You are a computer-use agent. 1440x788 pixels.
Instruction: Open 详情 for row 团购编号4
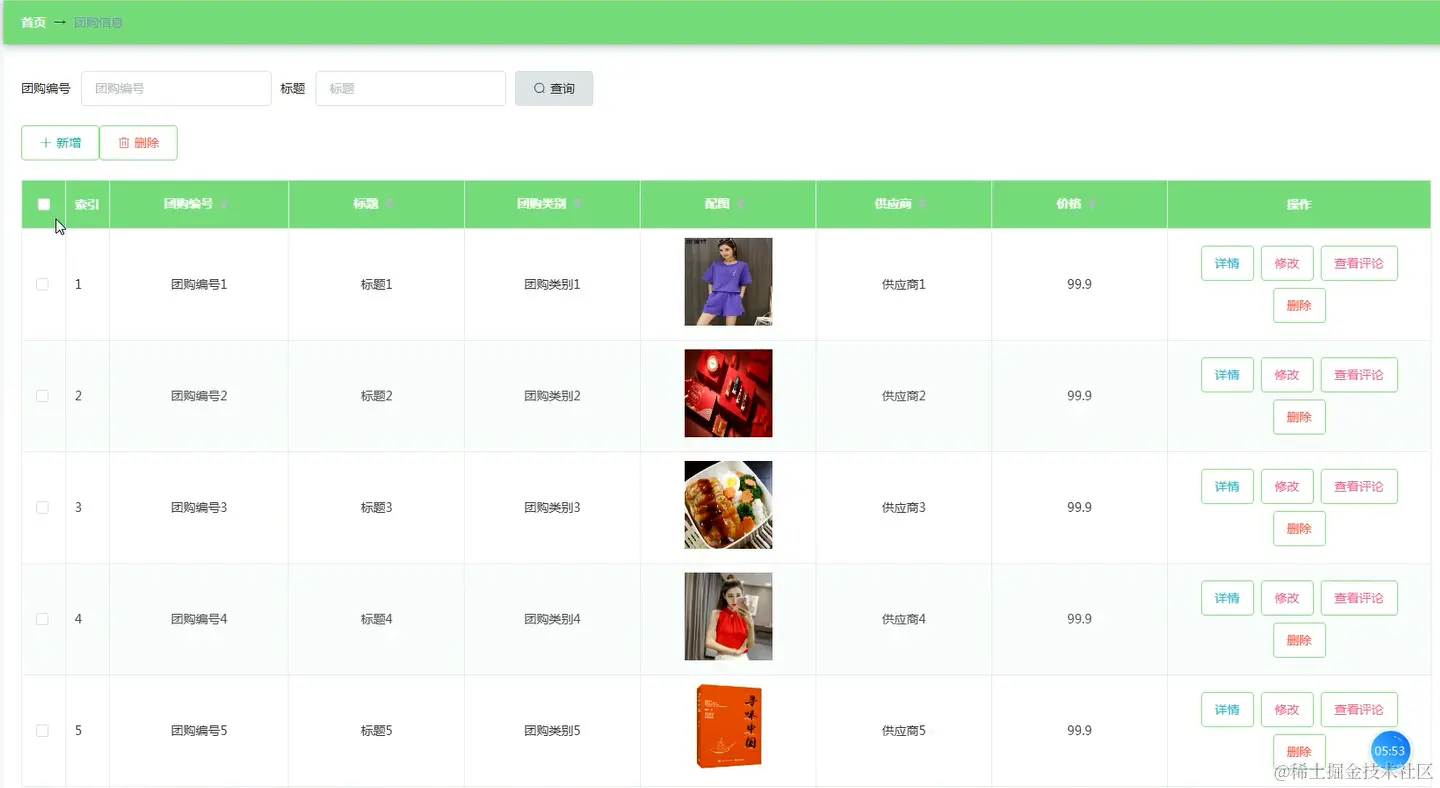[x=1227, y=598]
